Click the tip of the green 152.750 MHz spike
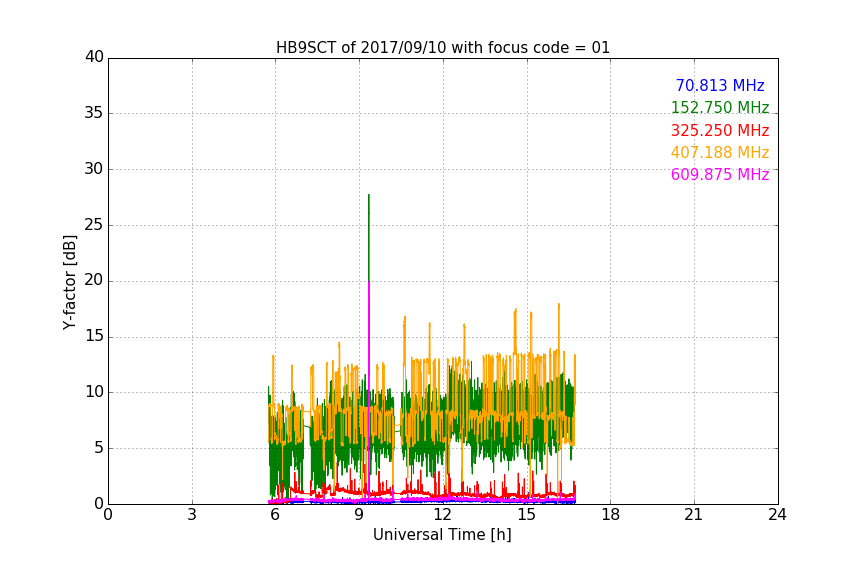The height and width of the screenshot is (576, 864). [x=369, y=195]
